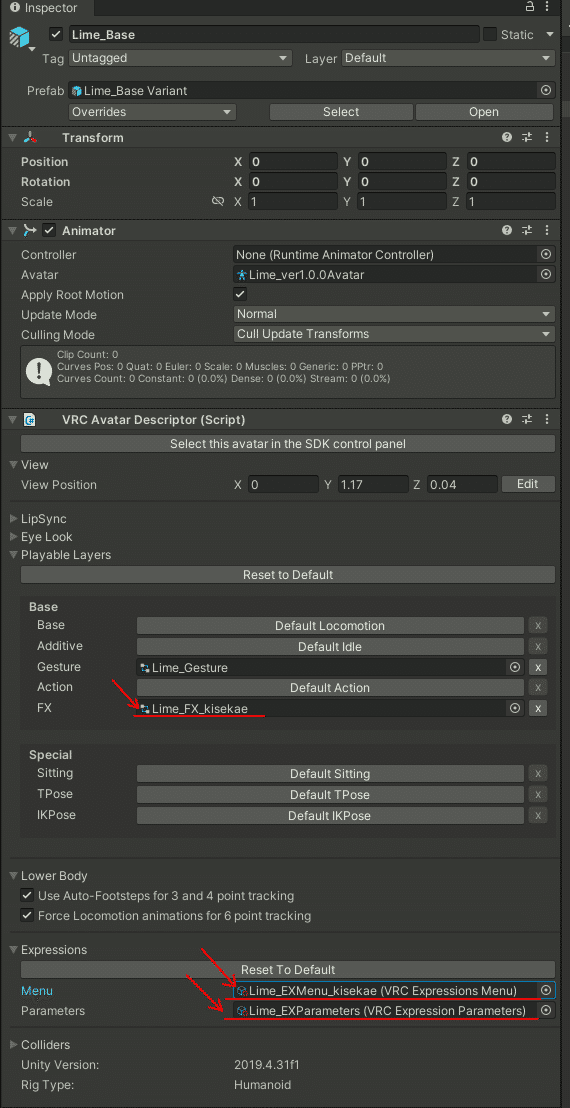The width and height of the screenshot is (570, 1108).
Task: Click the View Position Edit button
Action: point(528,484)
